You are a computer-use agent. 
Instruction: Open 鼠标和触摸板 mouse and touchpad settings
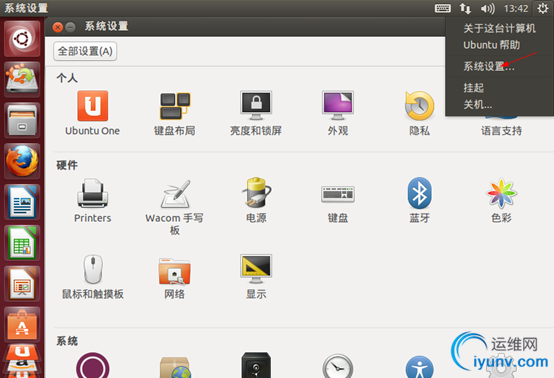pos(93,277)
